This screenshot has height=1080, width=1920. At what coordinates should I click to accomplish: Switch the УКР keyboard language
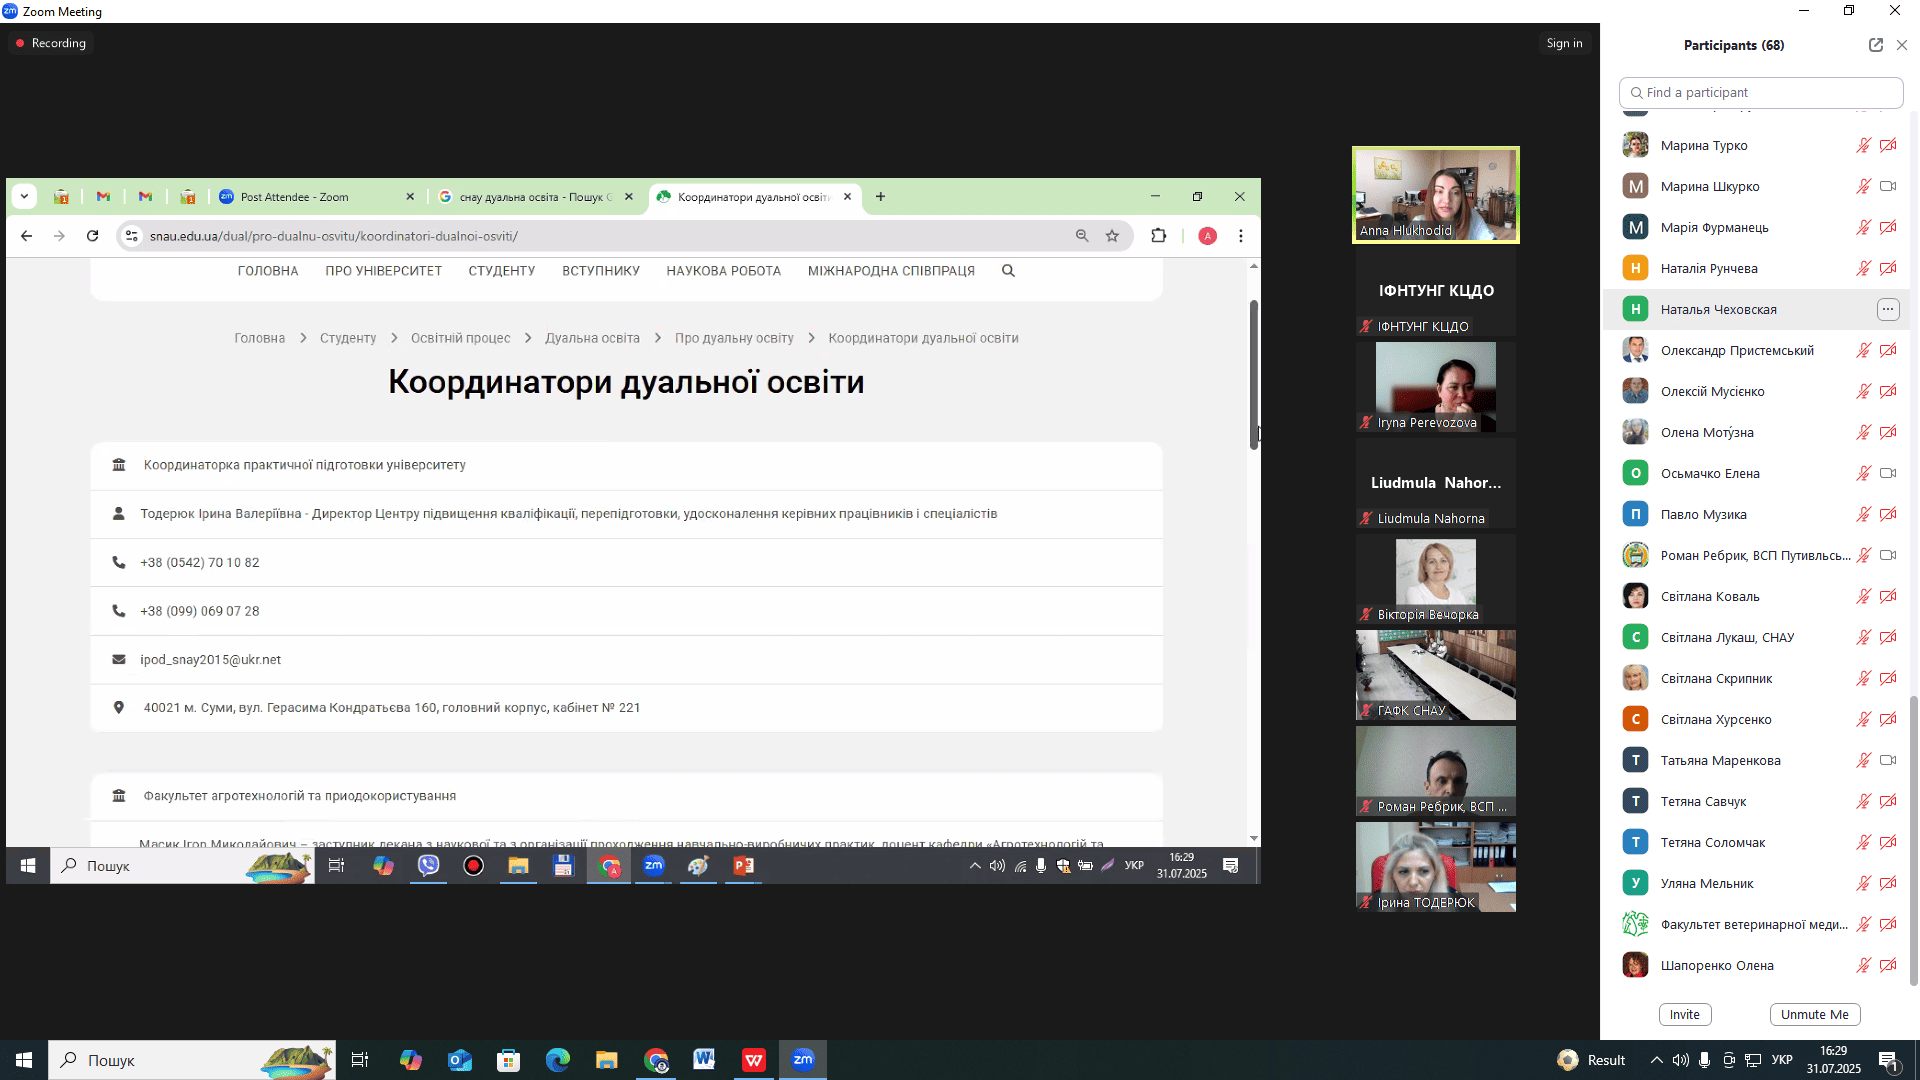[1782, 1060]
